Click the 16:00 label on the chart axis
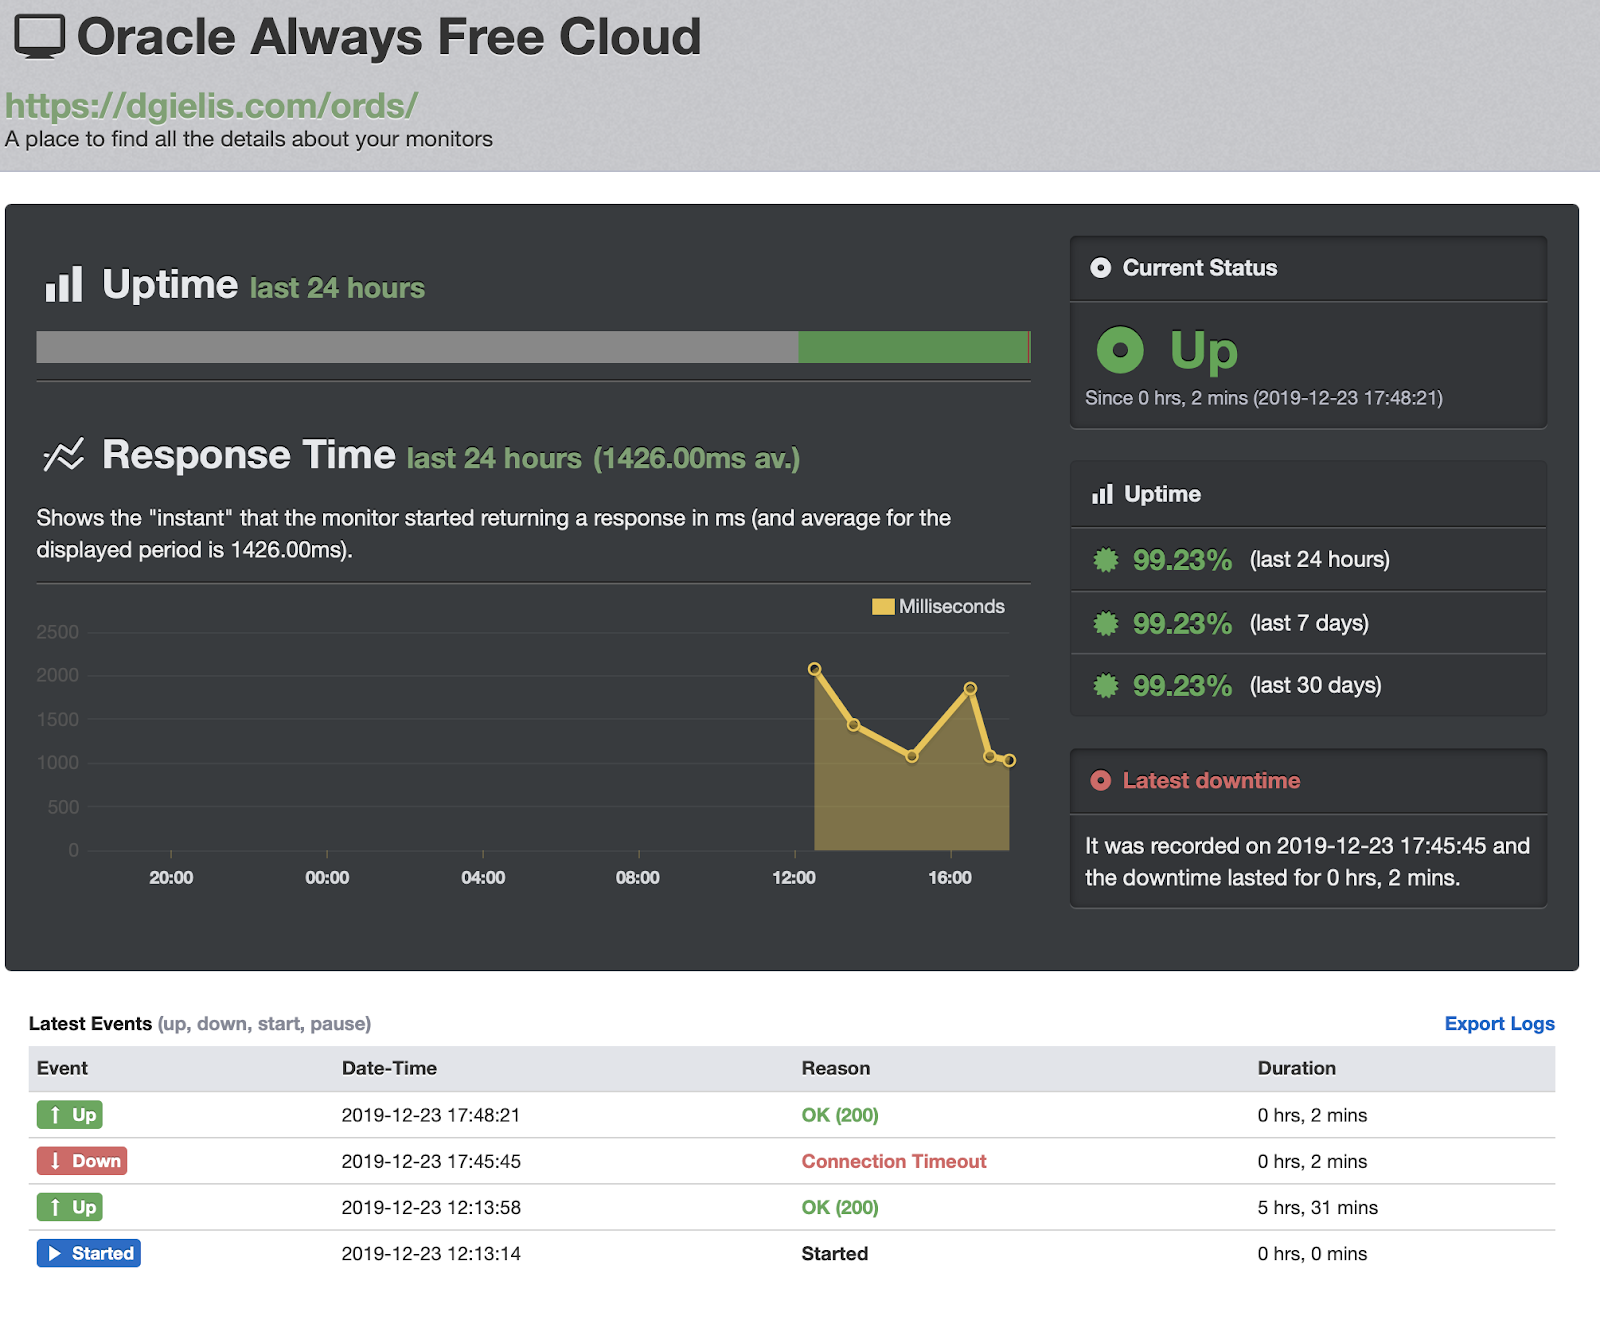Screen dimensions: 1600x1320 pyautogui.click(x=950, y=877)
